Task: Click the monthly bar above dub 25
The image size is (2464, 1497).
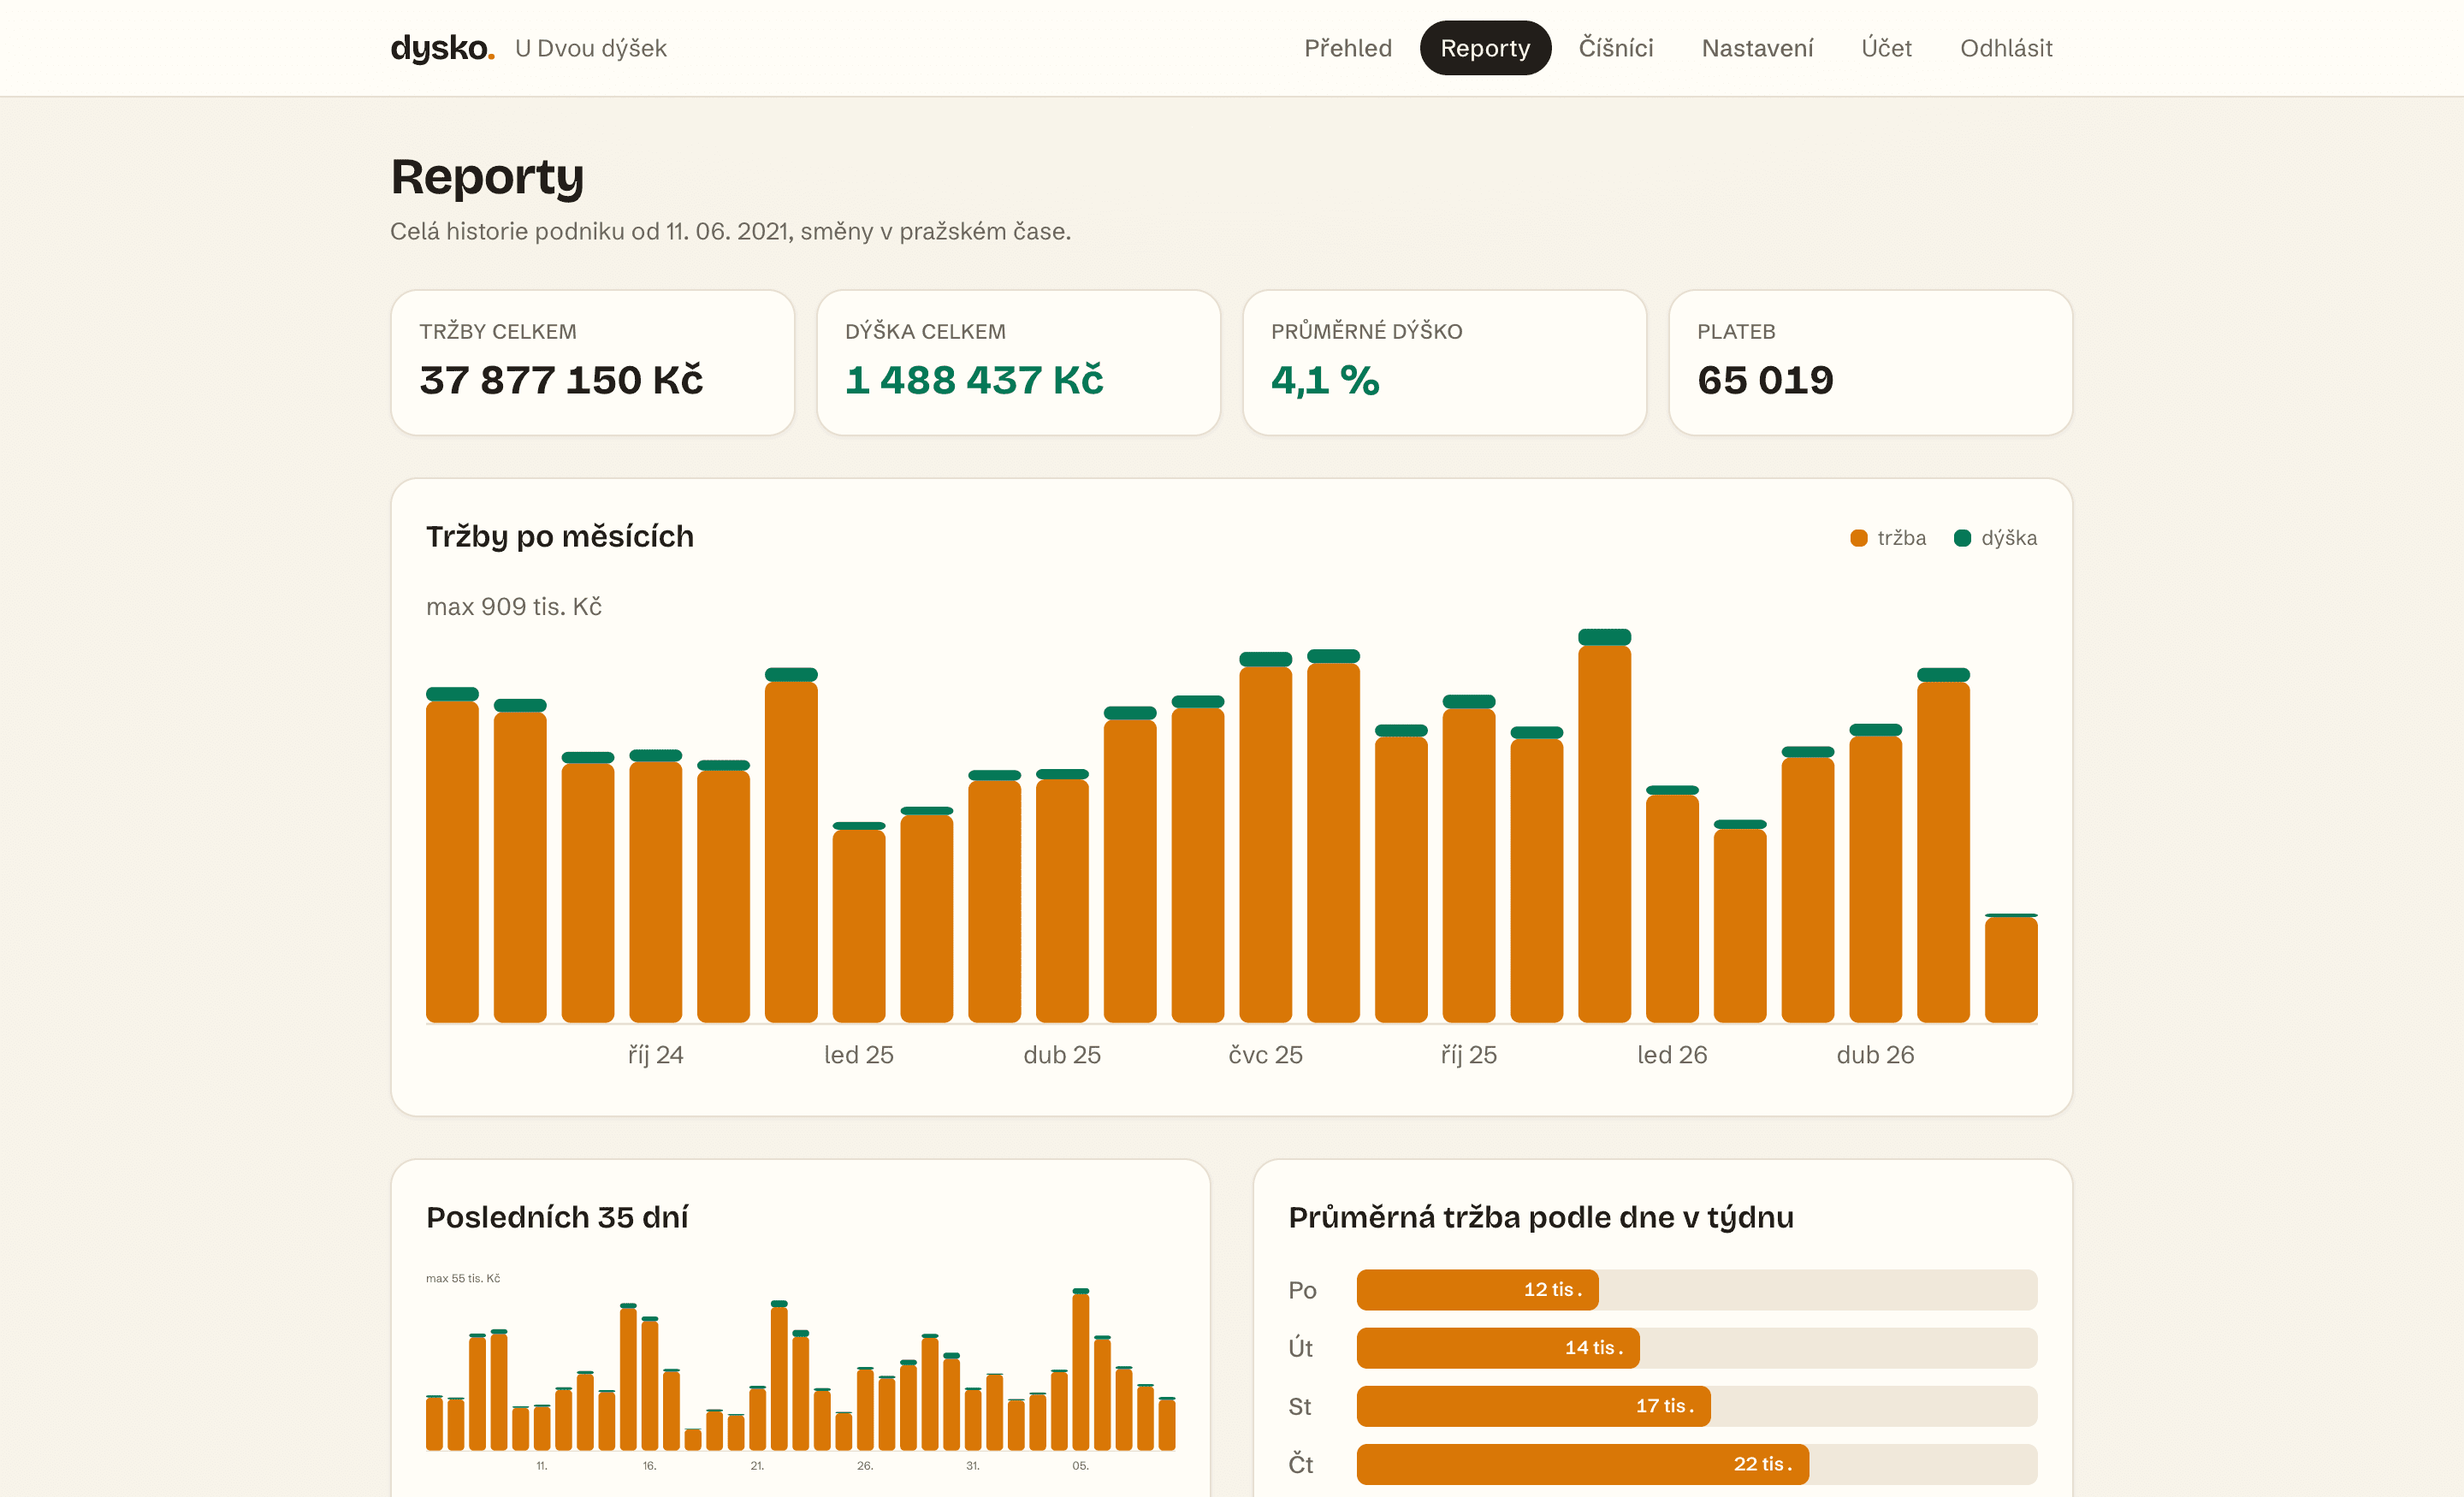Action: click(1062, 896)
